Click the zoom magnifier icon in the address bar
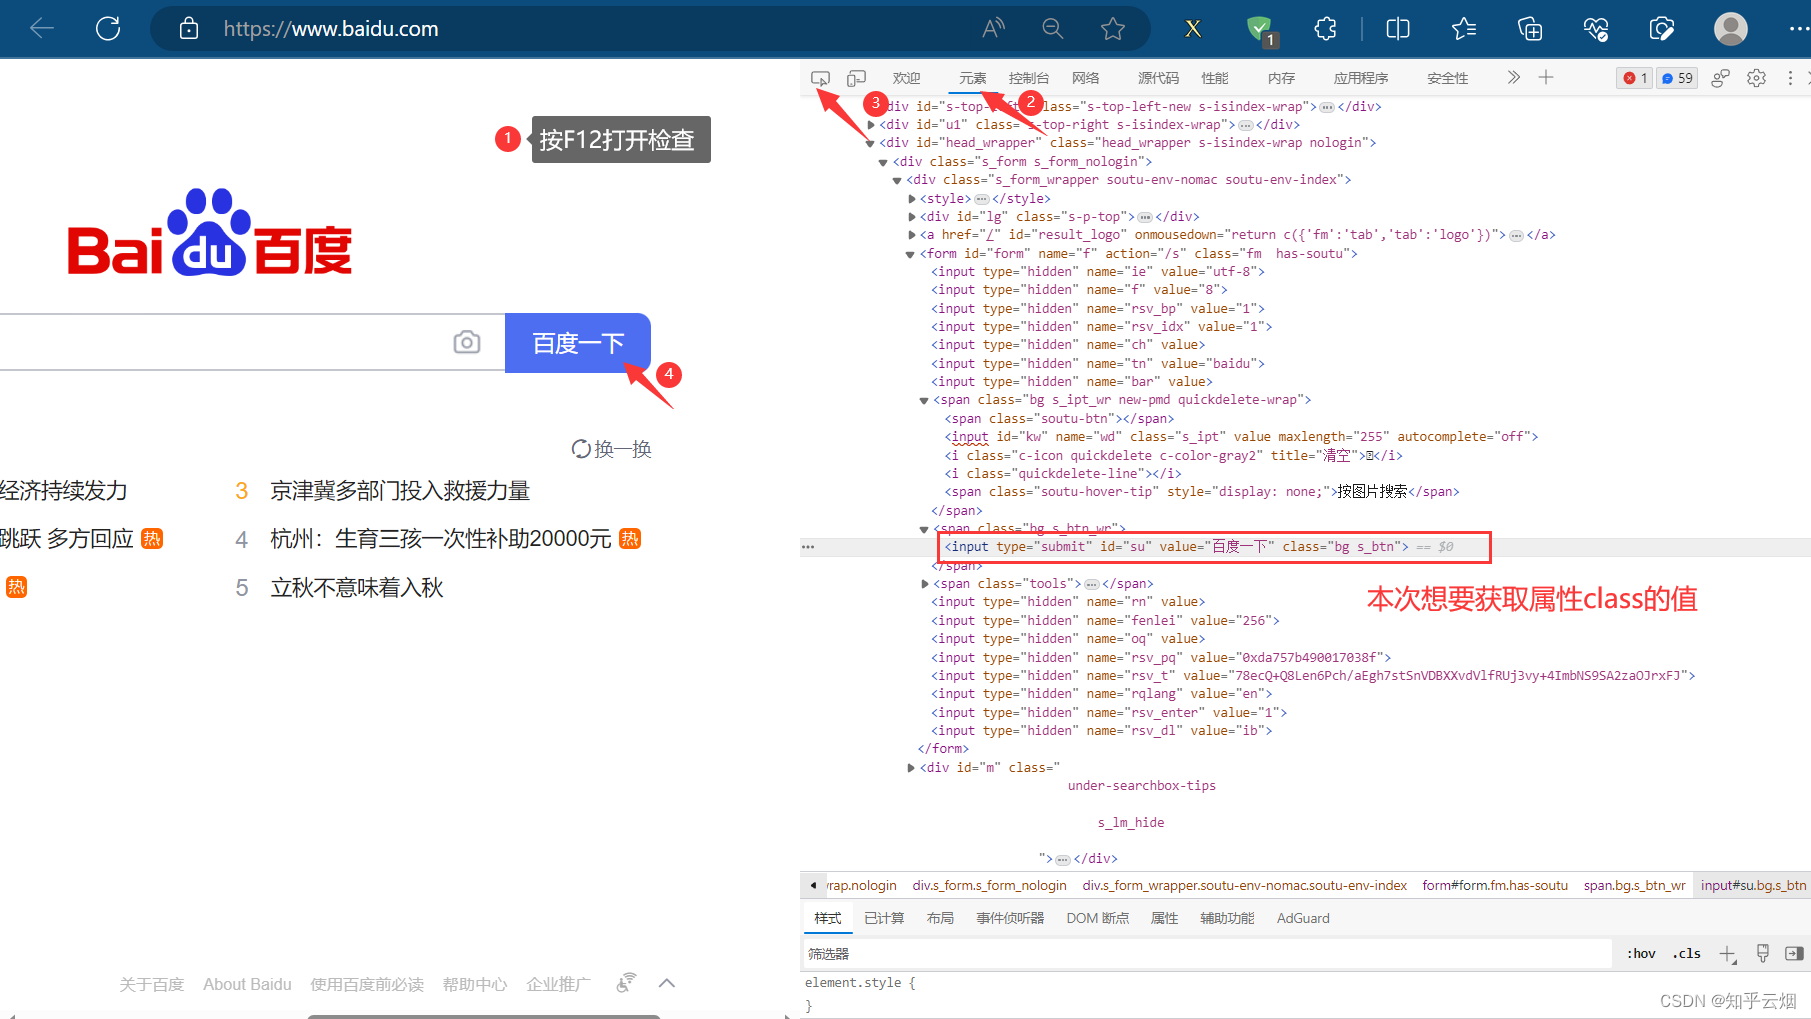This screenshot has width=1811, height=1019. [1052, 29]
